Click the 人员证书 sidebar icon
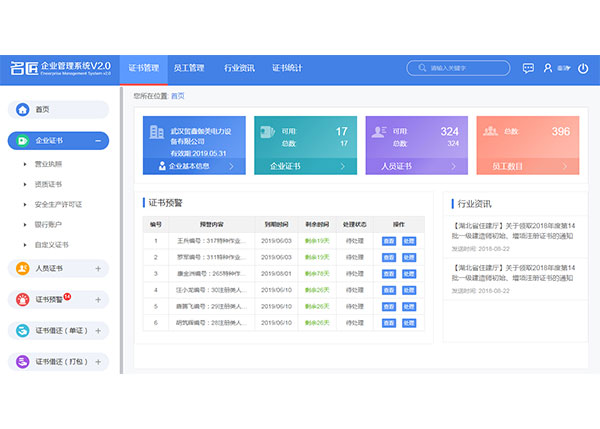600x429 pixels. pos(22,269)
